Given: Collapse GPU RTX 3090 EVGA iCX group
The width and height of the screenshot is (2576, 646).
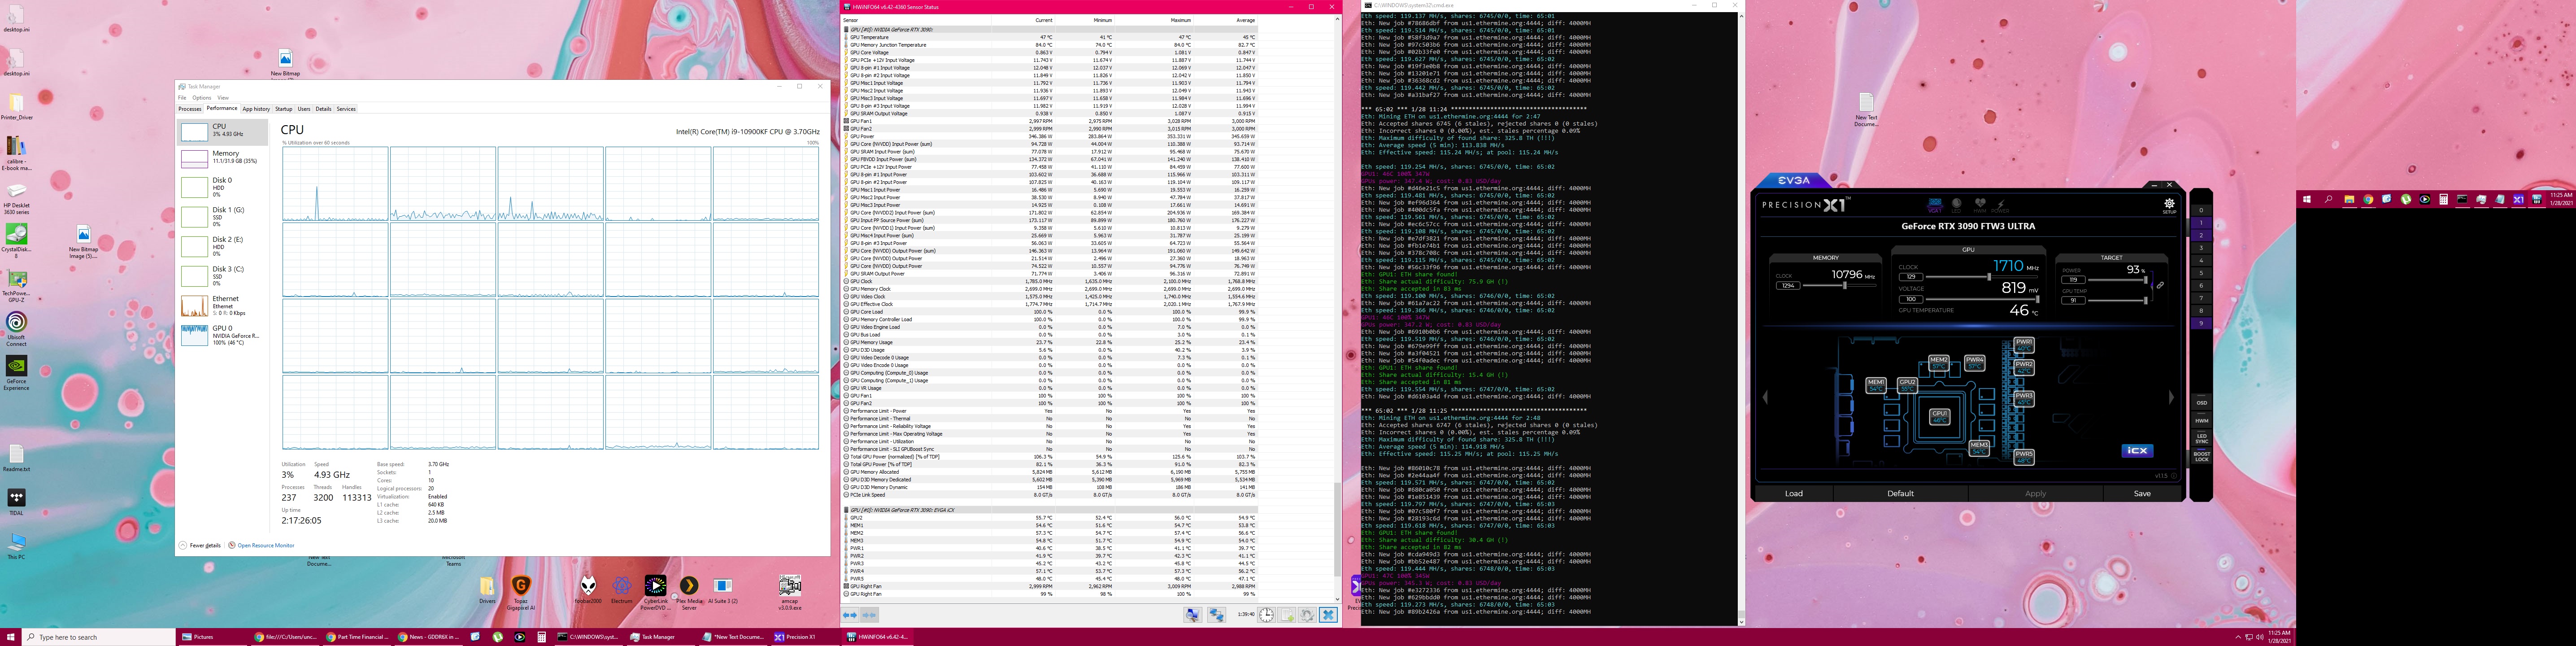Looking at the screenshot, I should (x=846, y=510).
